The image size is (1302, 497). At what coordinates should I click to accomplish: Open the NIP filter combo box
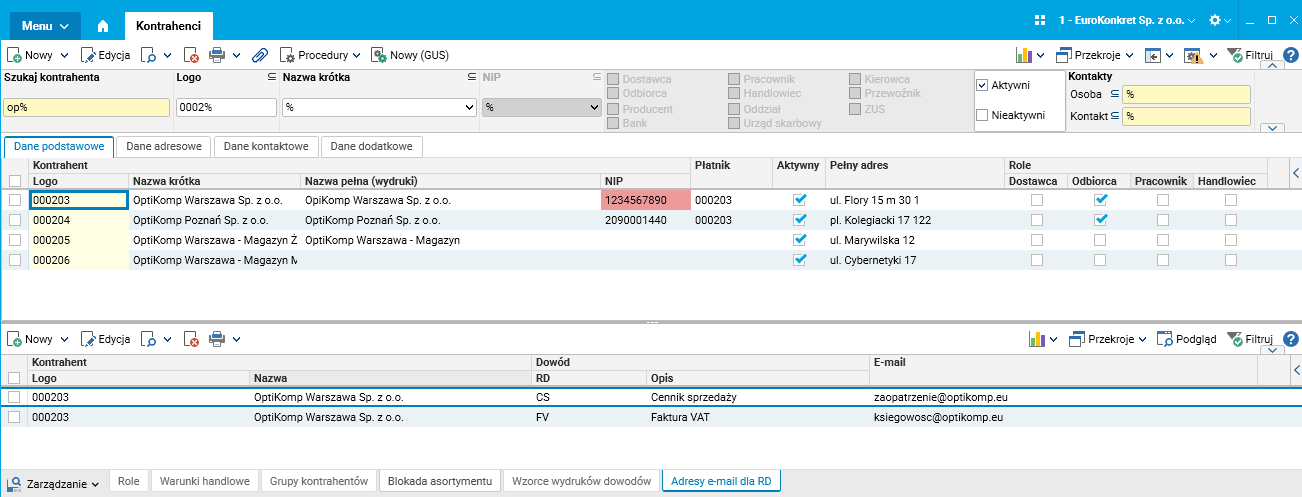coord(543,107)
